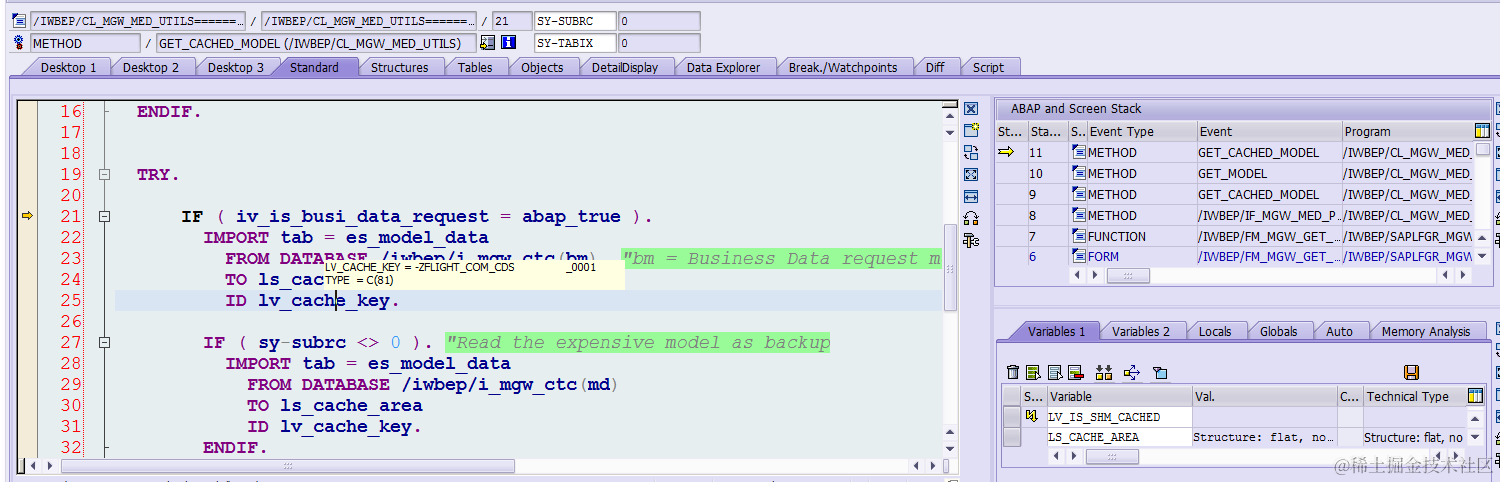
Task: Switch to the Globals tab
Action: [x=1279, y=331]
